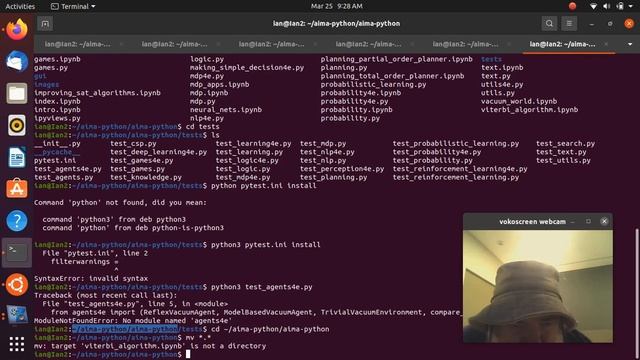Close the first terminal tab
640x360 pixels.
click(121, 44)
